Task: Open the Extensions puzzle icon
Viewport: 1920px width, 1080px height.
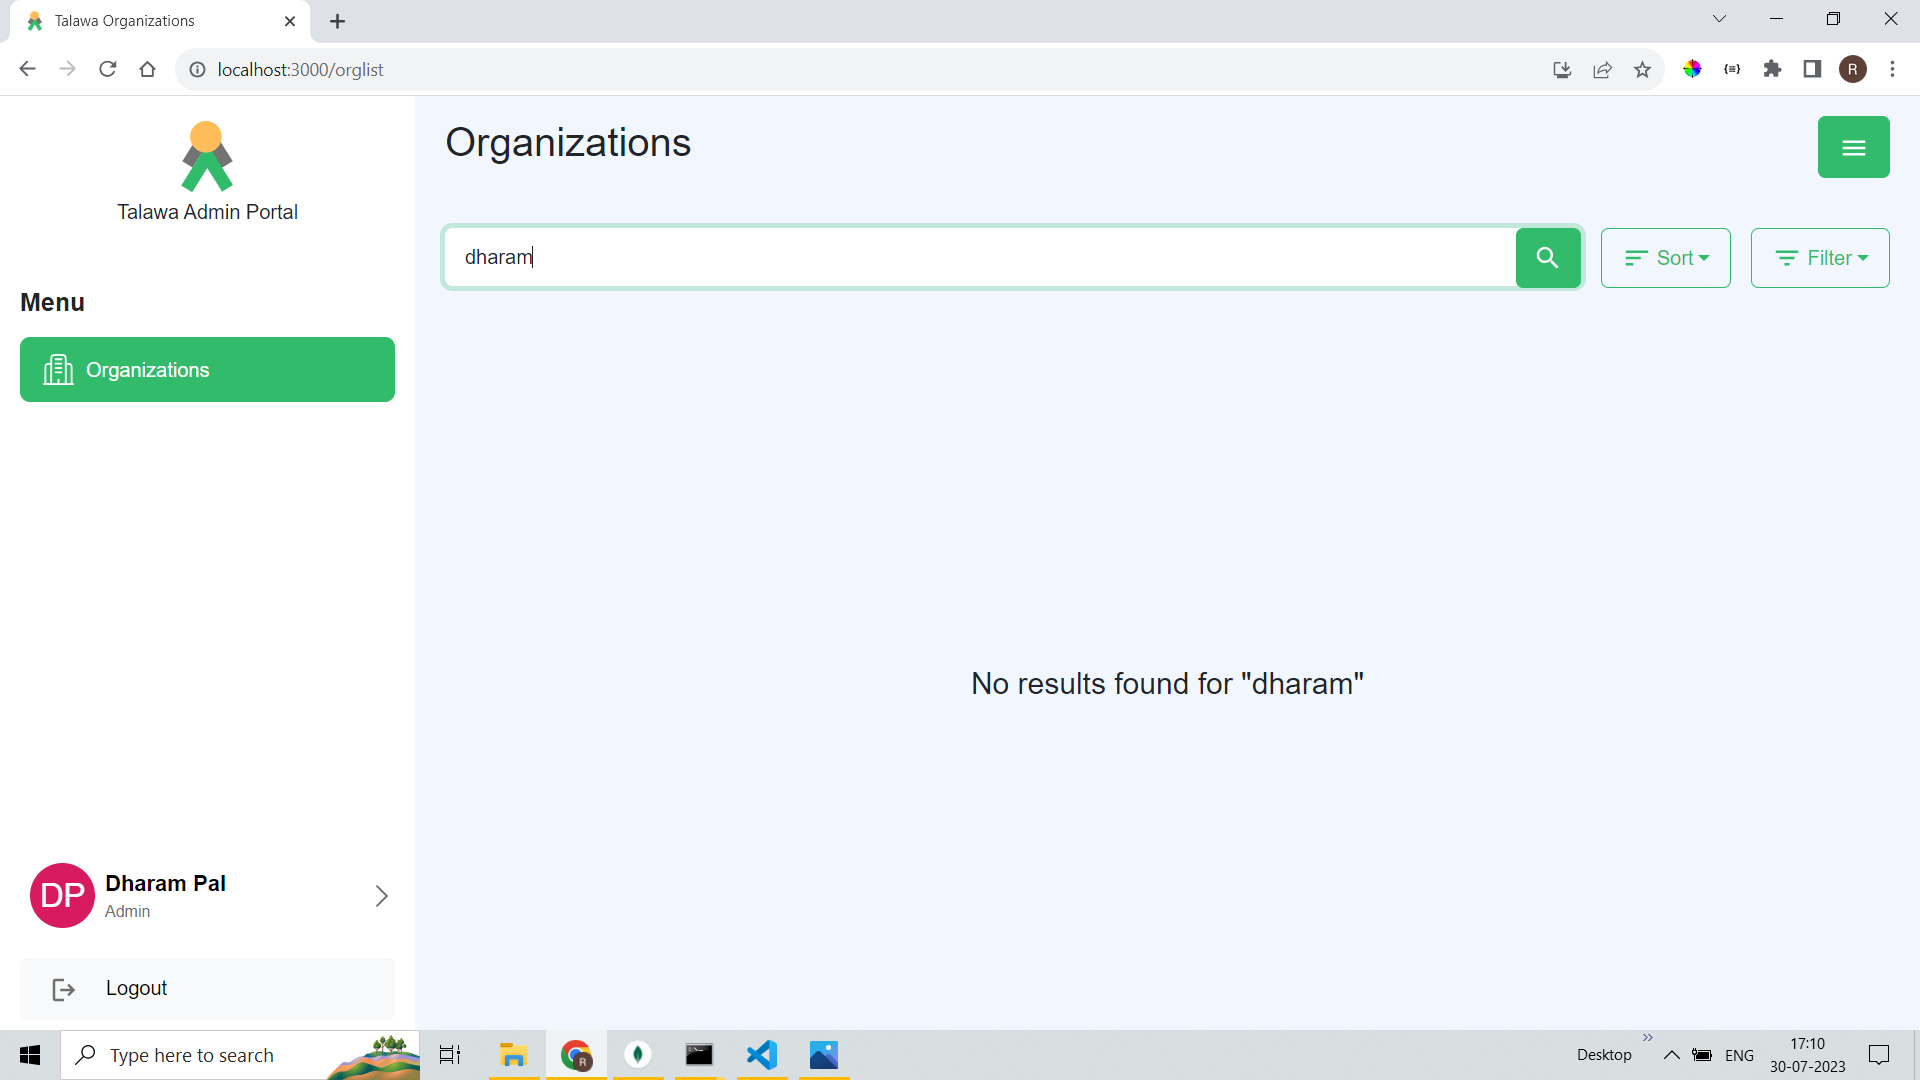Action: click(1772, 69)
